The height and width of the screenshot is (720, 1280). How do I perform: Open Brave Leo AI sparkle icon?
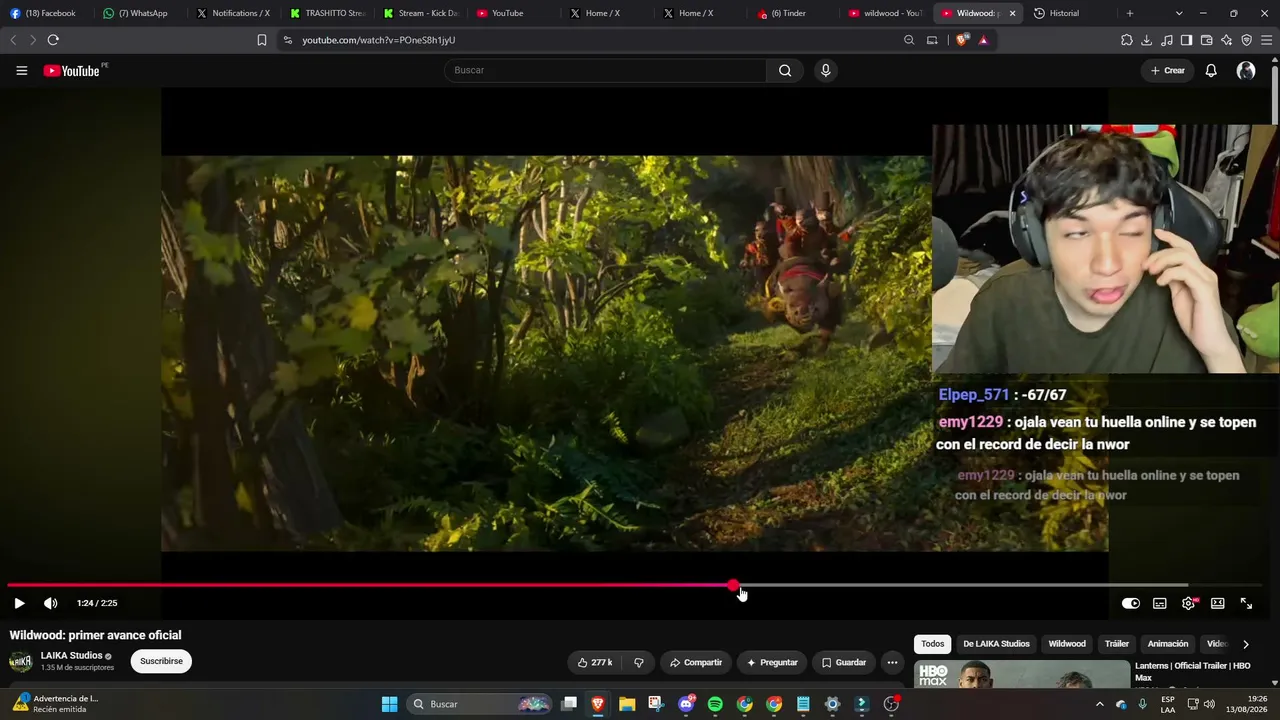[x=1226, y=40]
